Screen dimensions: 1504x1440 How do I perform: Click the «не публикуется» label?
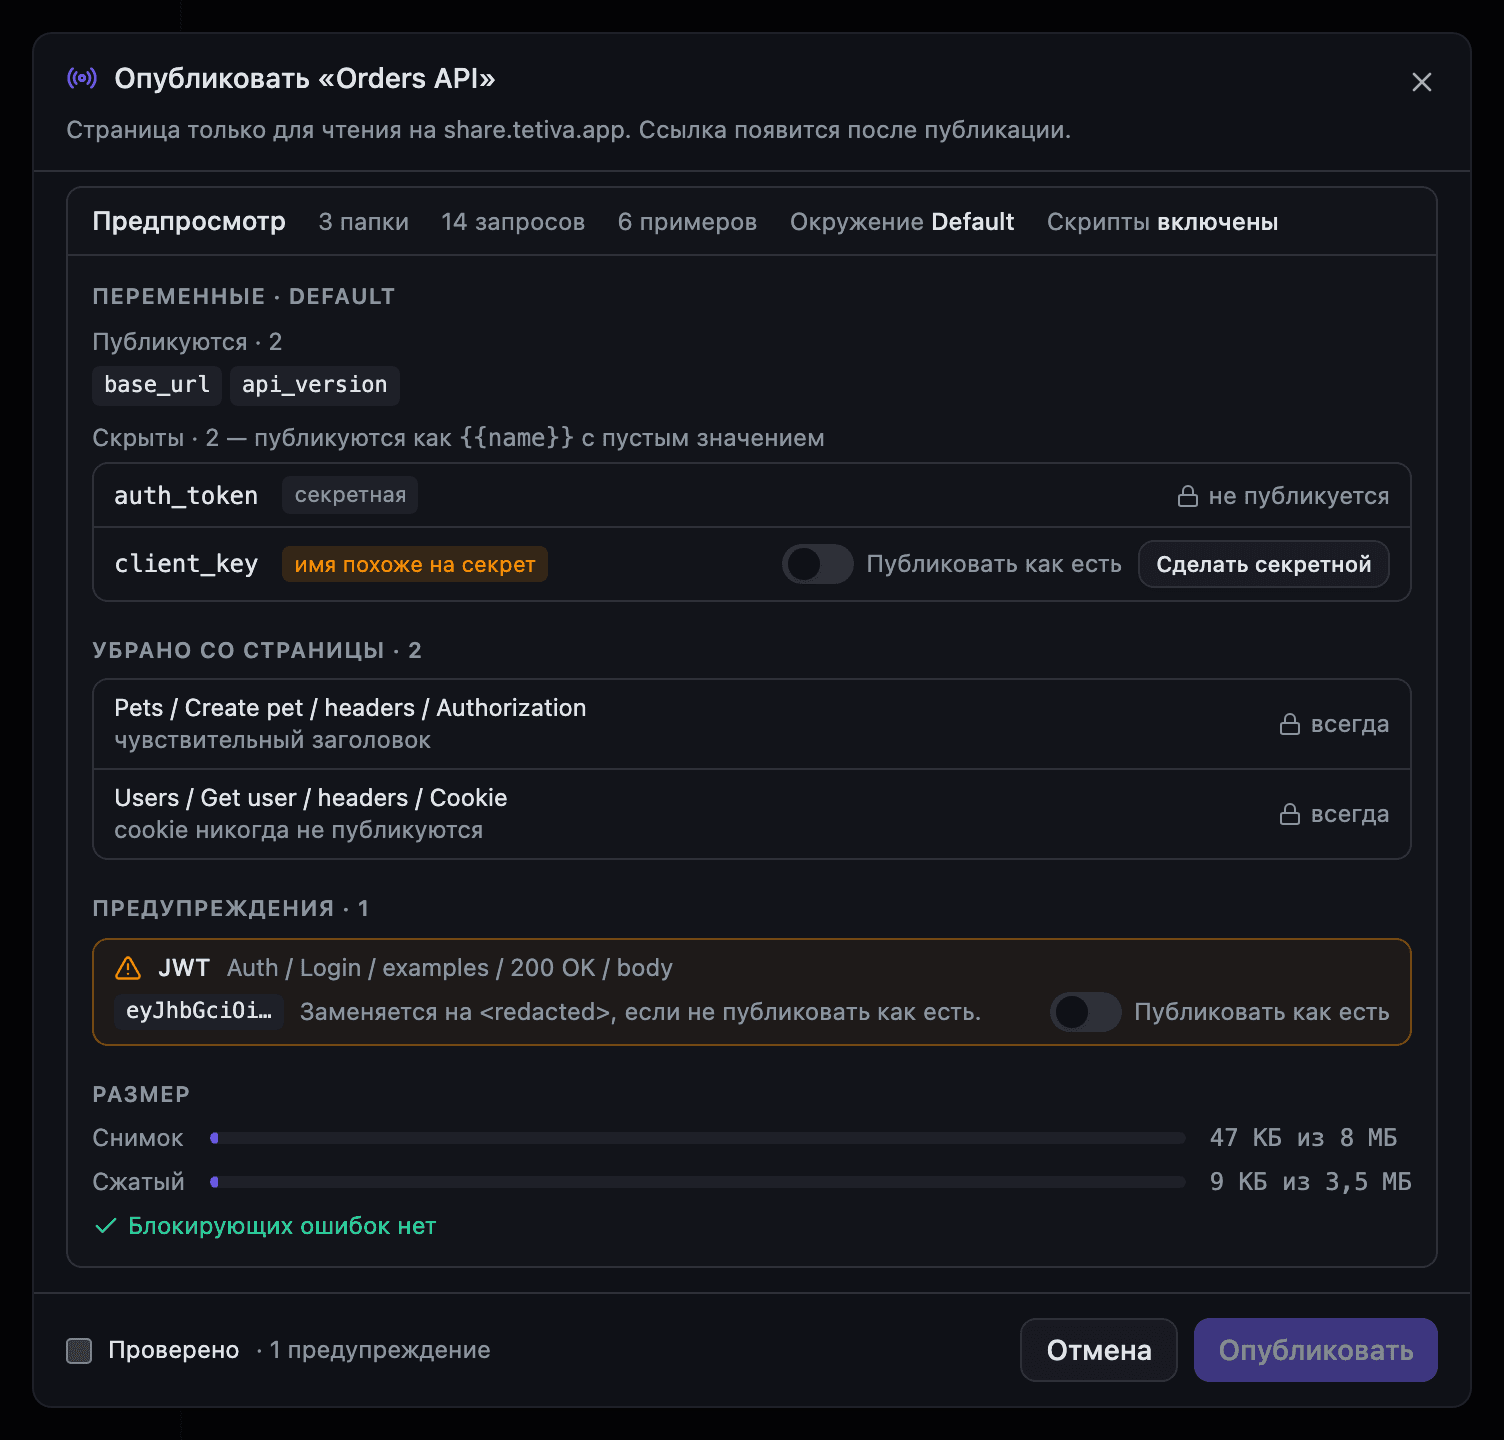tap(1298, 496)
